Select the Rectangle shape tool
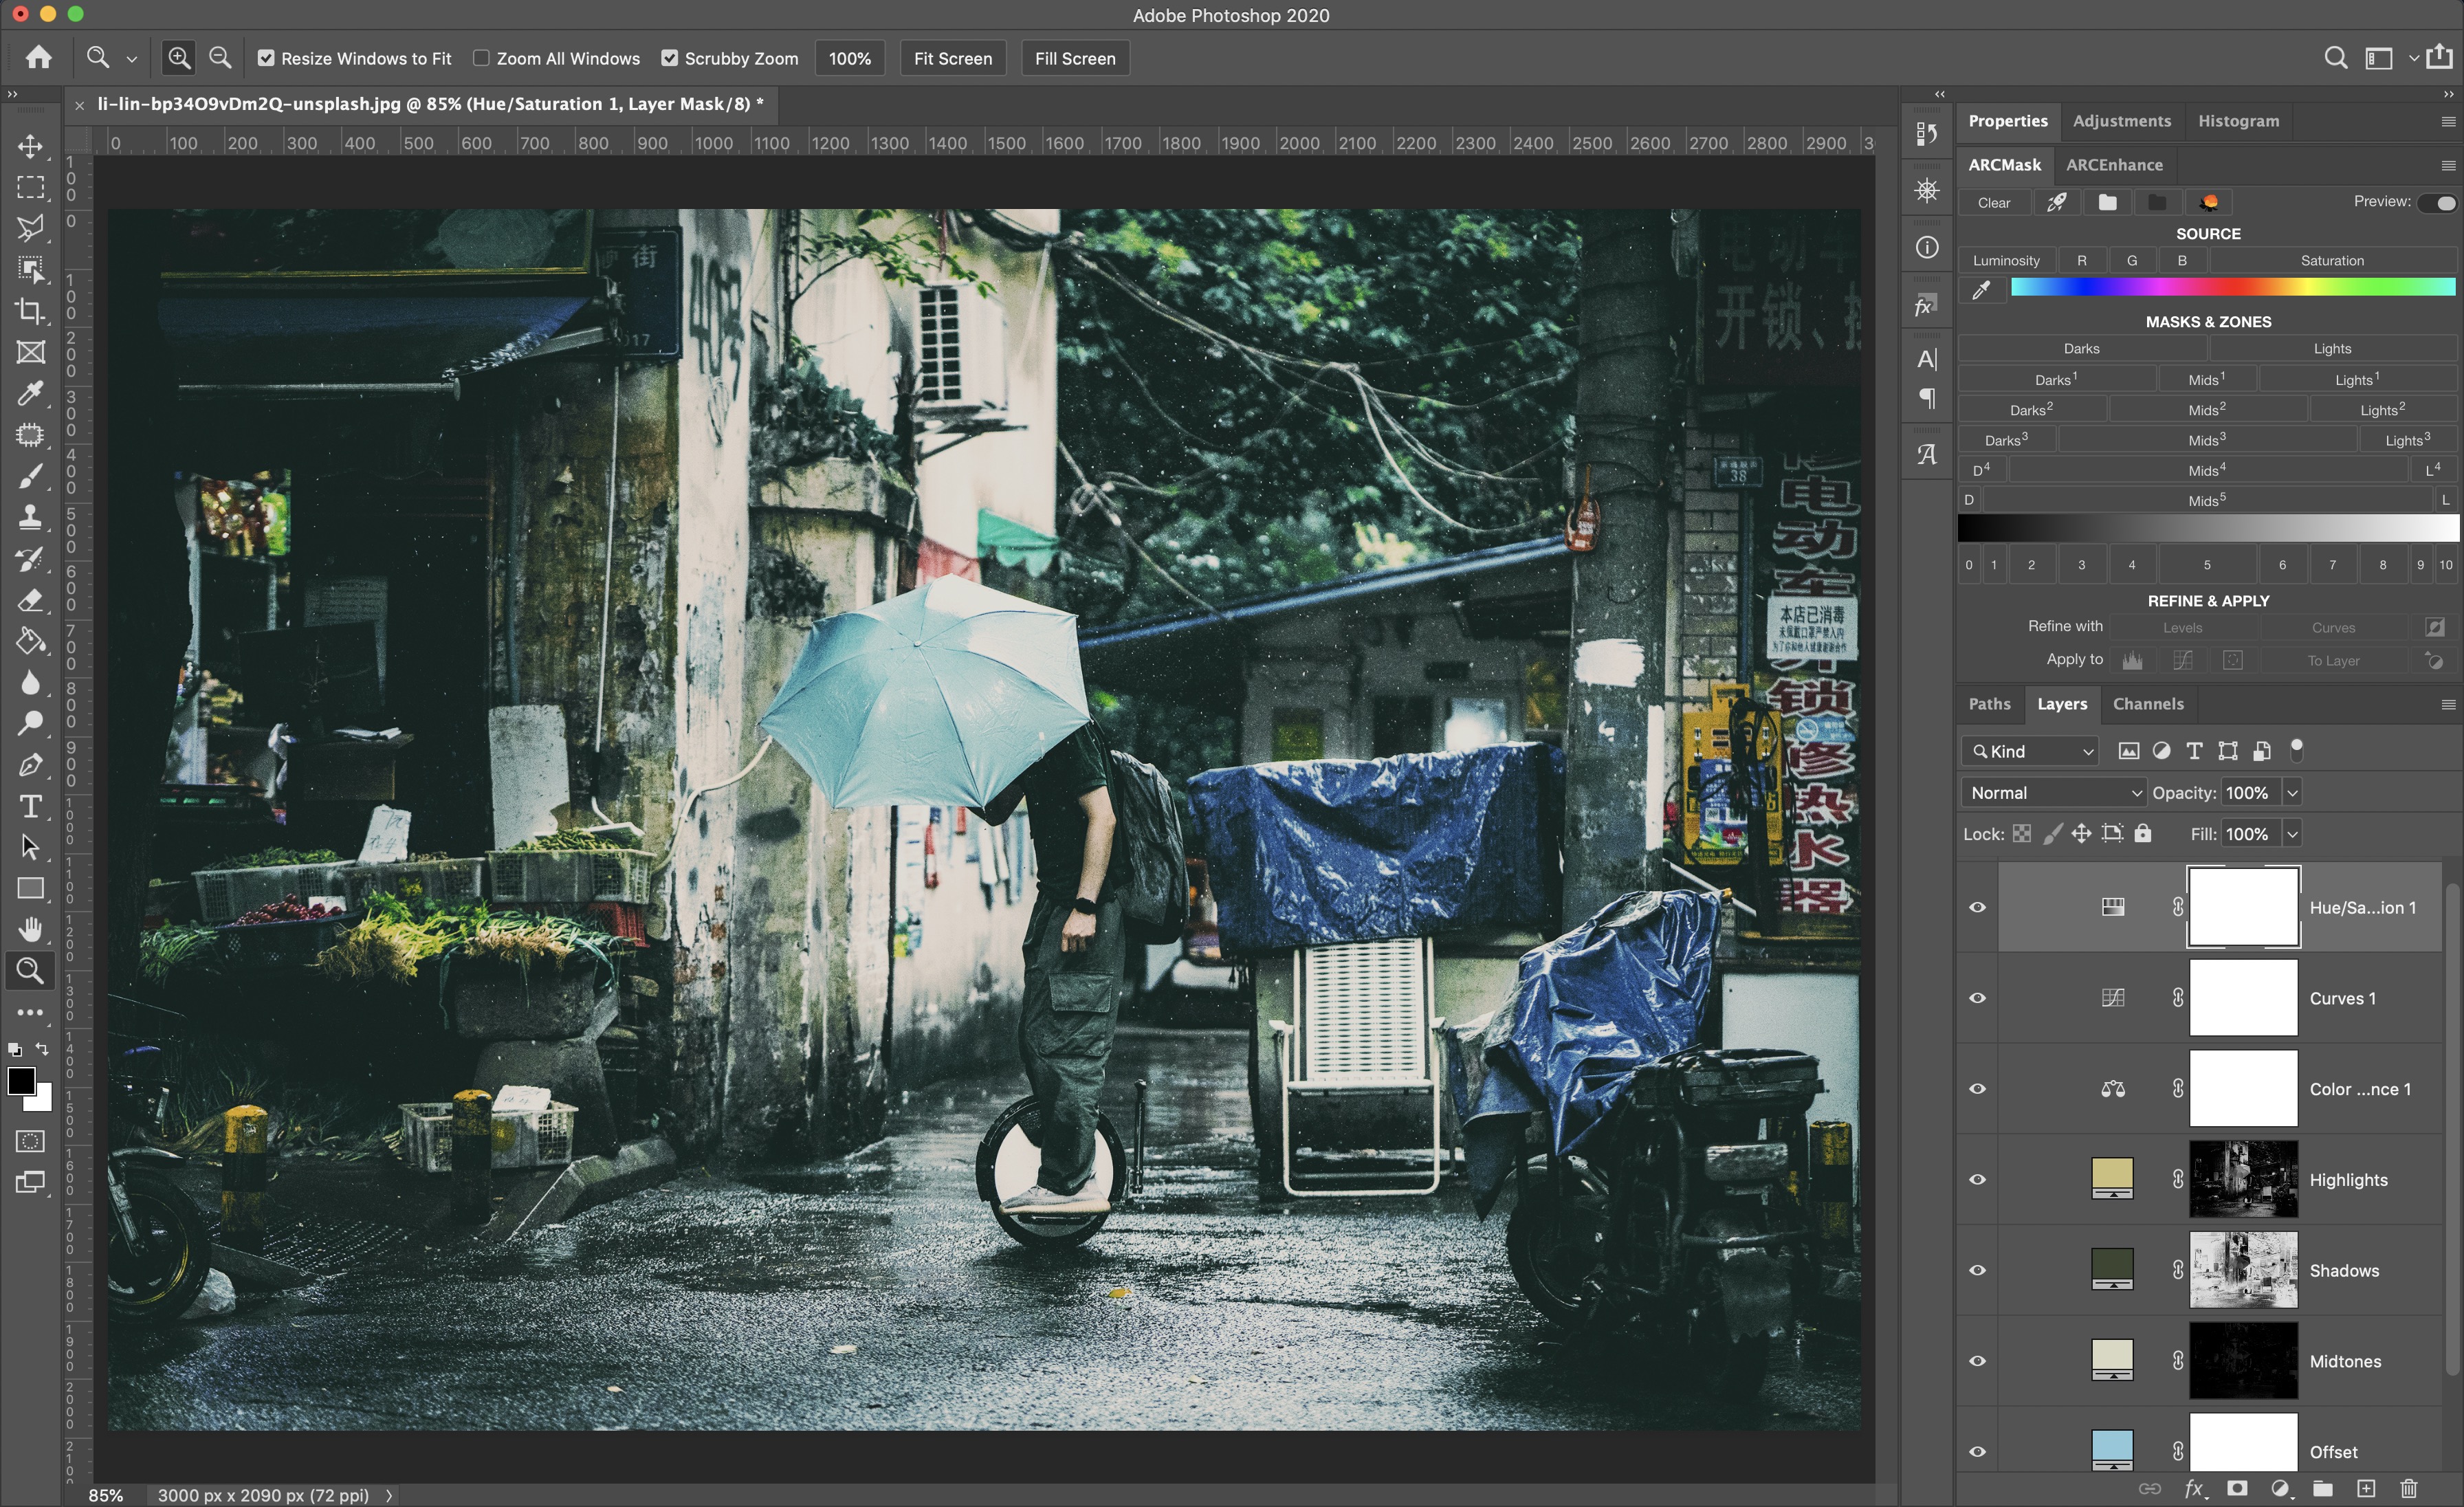 (x=30, y=888)
